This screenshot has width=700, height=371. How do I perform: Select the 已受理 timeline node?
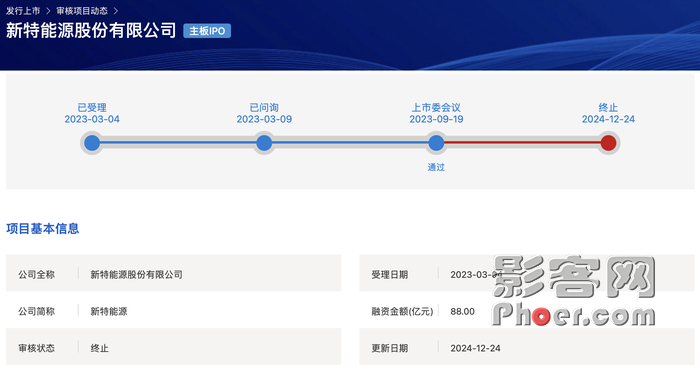coord(92,143)
